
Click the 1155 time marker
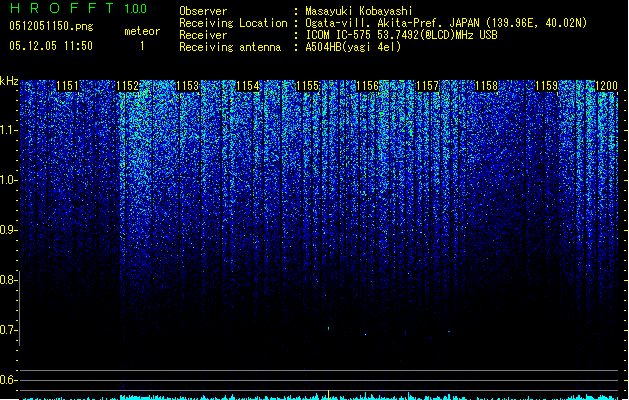[x=307, y=86]
